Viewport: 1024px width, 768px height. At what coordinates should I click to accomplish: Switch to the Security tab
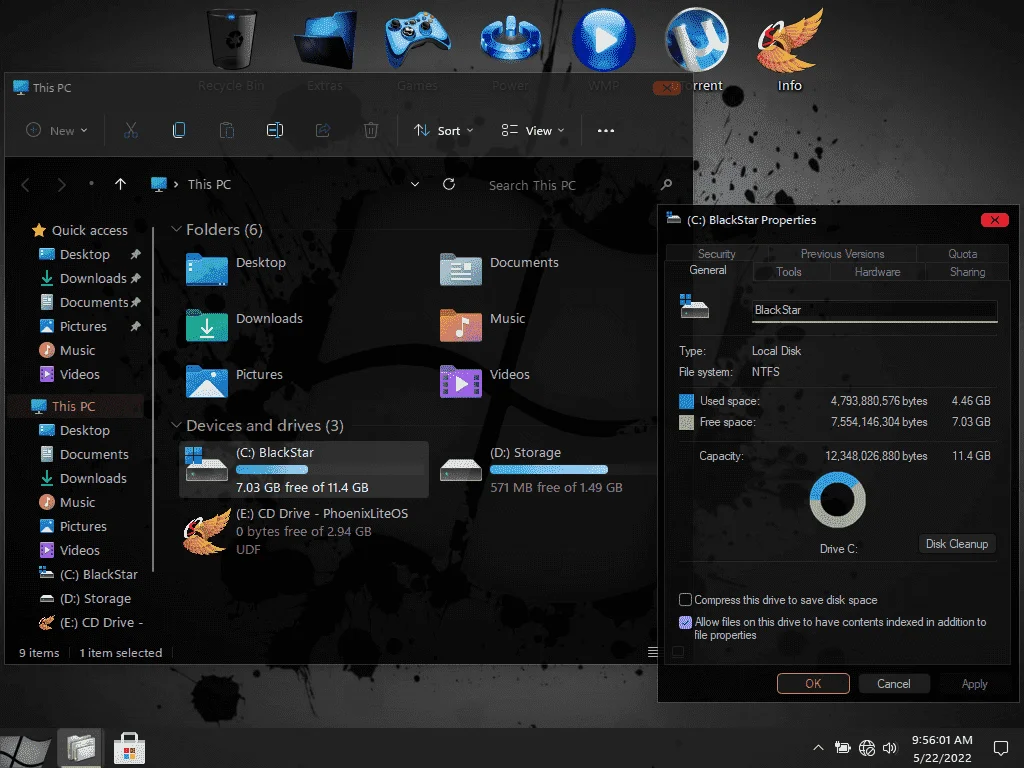point(716,254)
